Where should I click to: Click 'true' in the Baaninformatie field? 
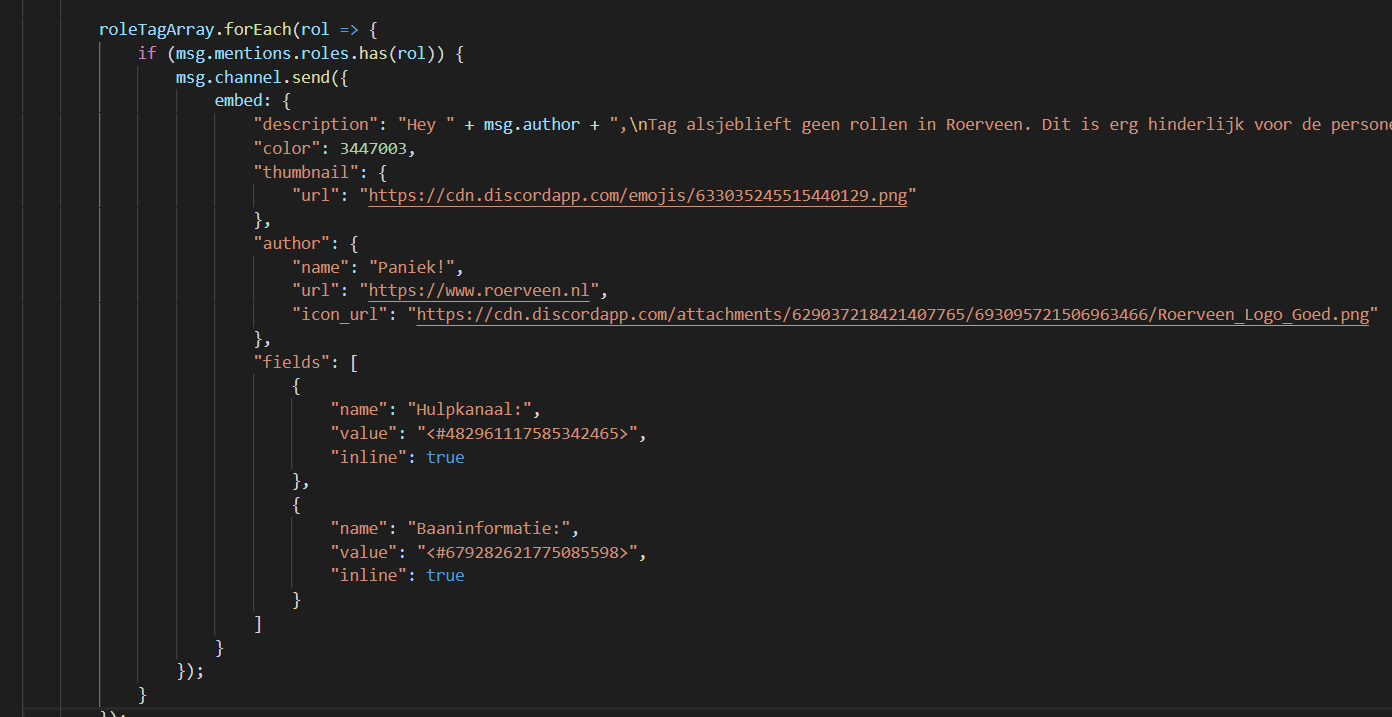coord(445,575)
